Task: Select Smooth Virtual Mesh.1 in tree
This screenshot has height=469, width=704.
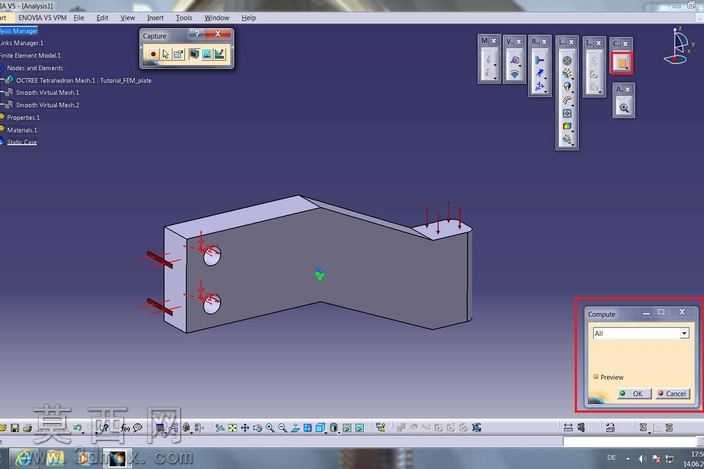Action: pyautogui.click(x=47, y=92)
